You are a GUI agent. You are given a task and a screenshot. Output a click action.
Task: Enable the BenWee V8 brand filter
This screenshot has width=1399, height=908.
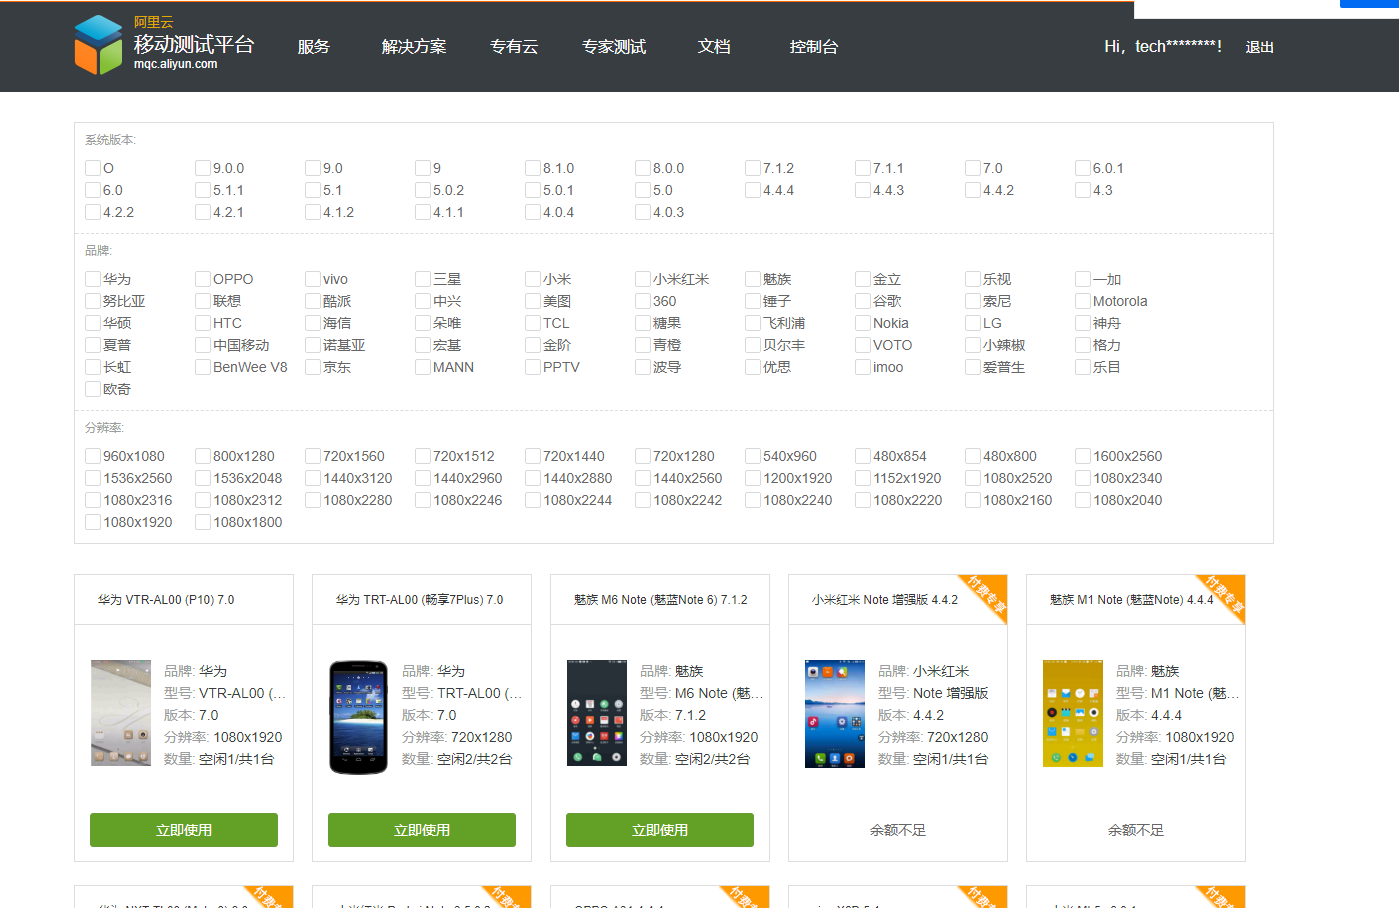(203, 367)
